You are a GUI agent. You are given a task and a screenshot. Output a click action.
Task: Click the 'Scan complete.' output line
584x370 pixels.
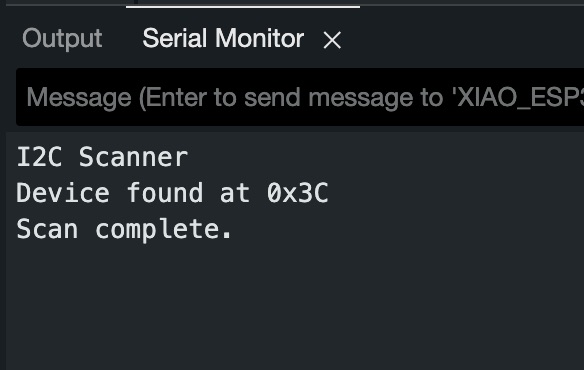124,229
